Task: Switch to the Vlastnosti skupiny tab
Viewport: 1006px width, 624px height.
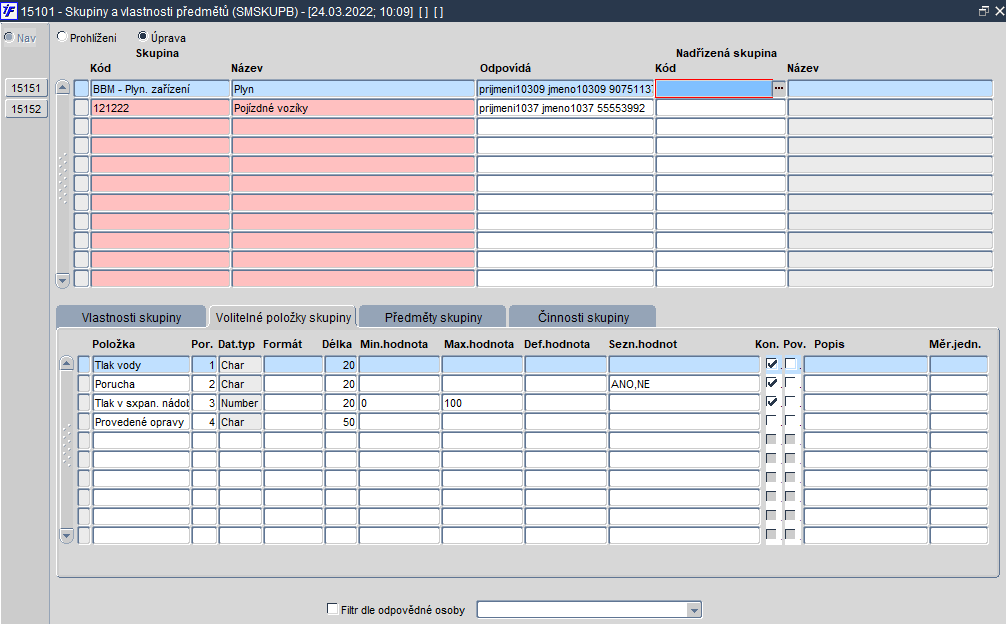Action: tap(132, 317)
